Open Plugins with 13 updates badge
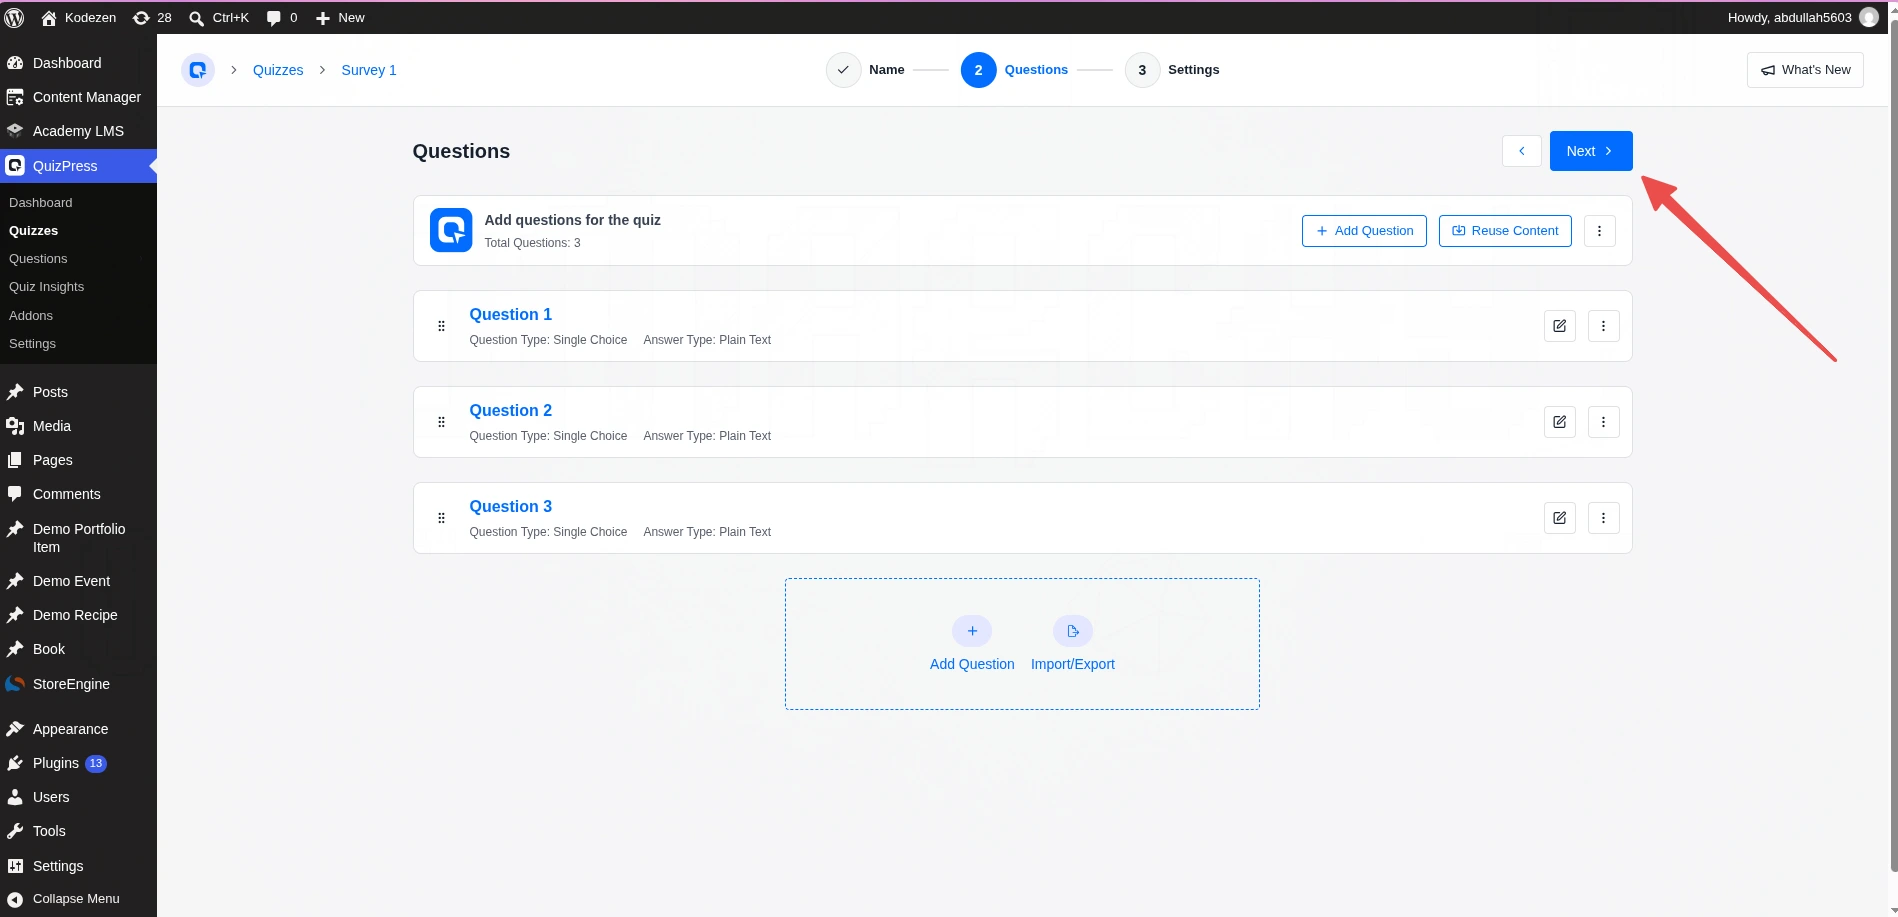1898x917 pixels. [78, 763]
